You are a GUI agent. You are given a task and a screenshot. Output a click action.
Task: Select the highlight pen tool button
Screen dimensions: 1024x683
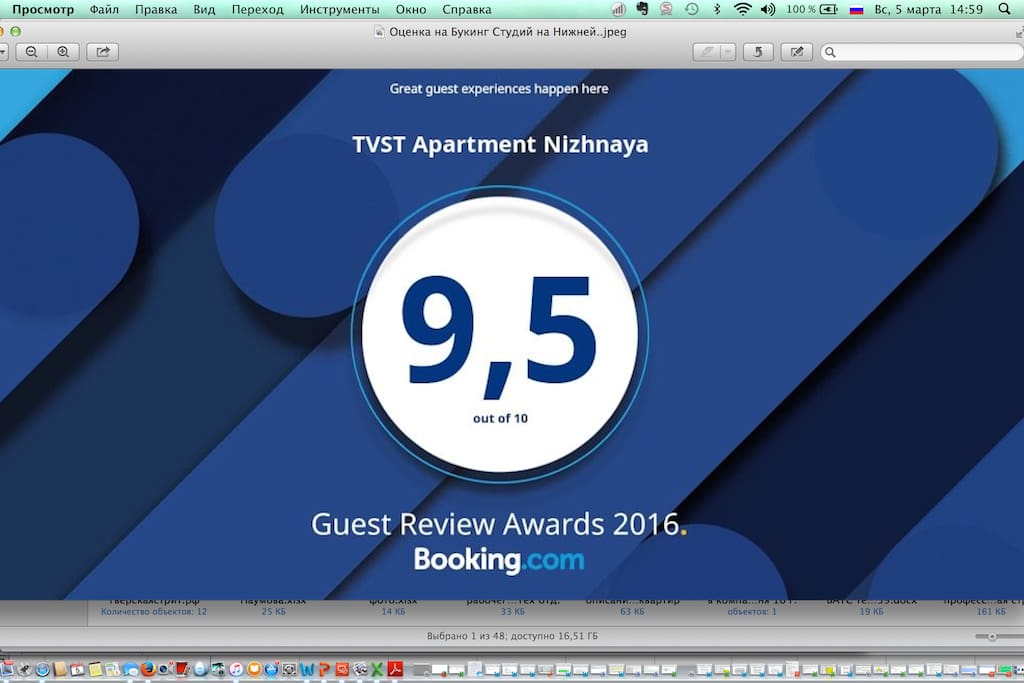(x=707, y=52)
